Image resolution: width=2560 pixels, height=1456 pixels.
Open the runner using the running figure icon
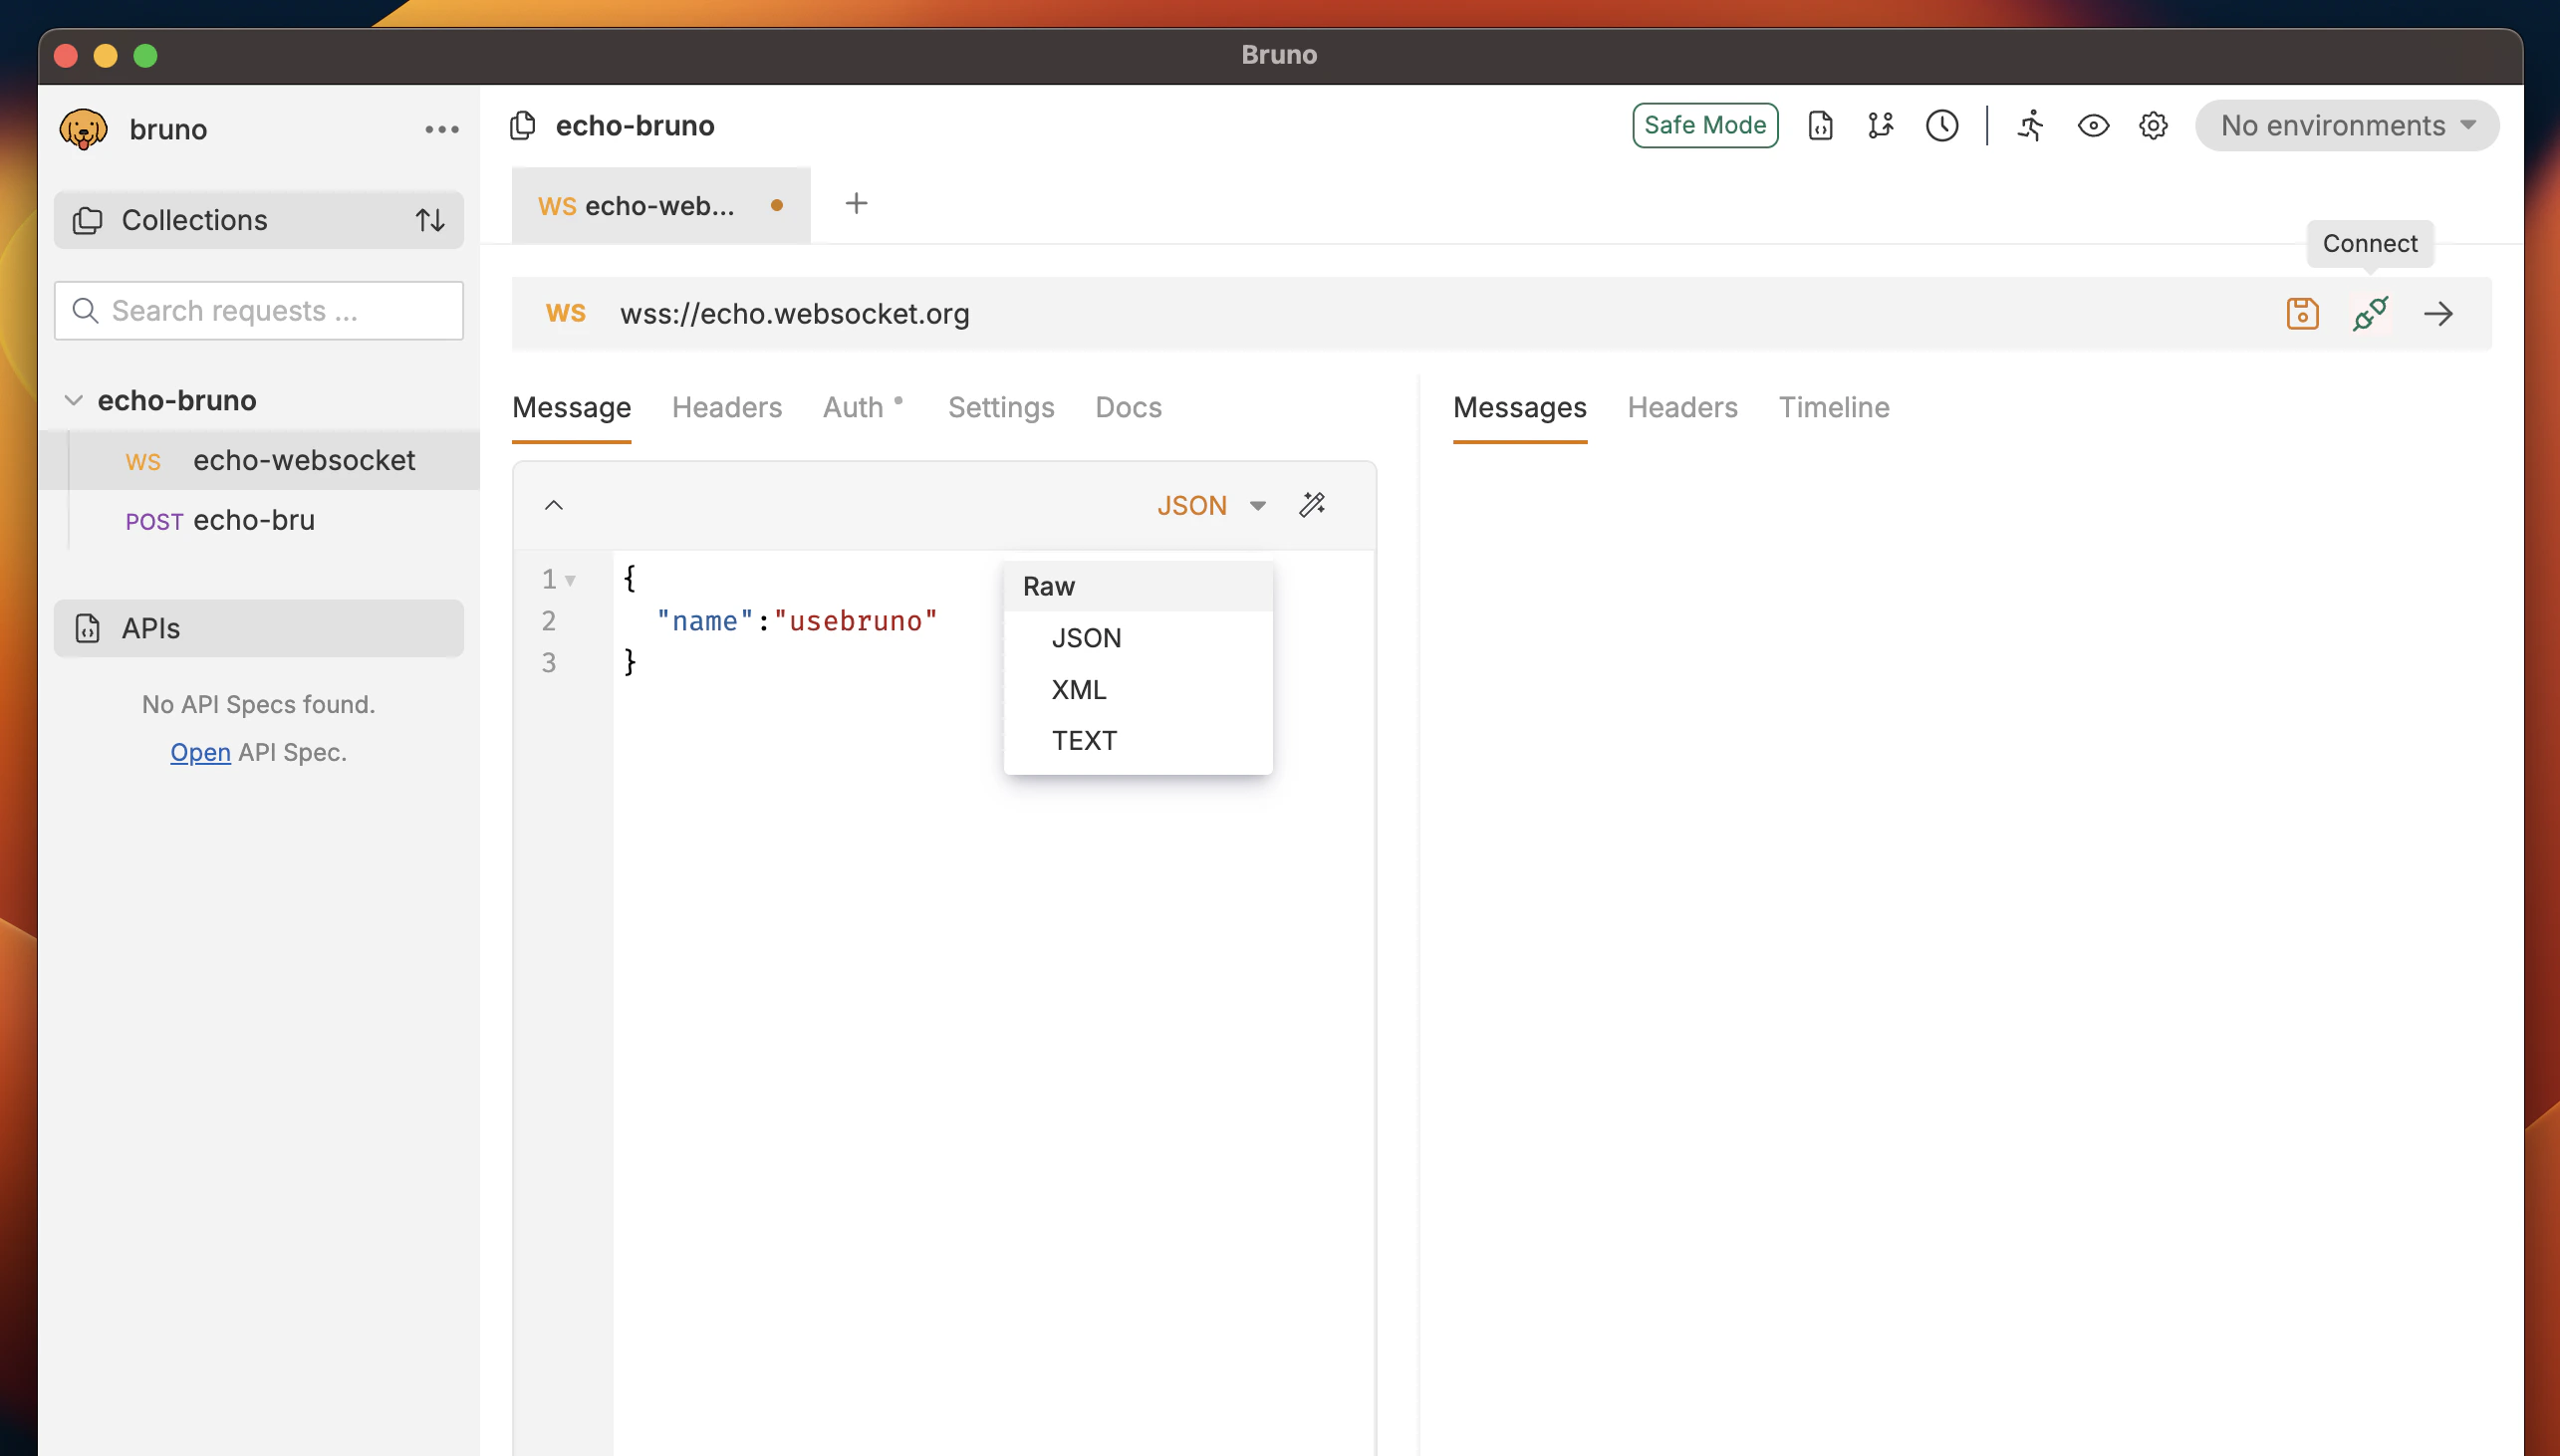click(x=2030, y=126)
